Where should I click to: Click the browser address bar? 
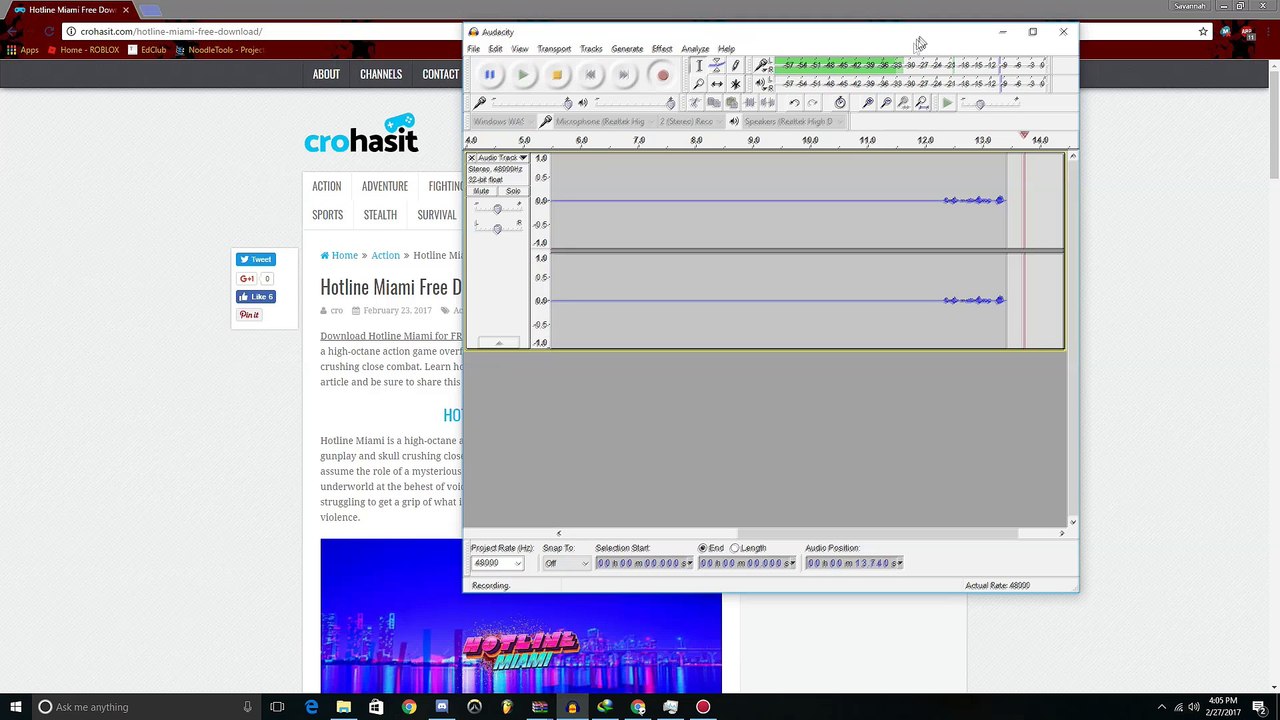tap(630, 31)
